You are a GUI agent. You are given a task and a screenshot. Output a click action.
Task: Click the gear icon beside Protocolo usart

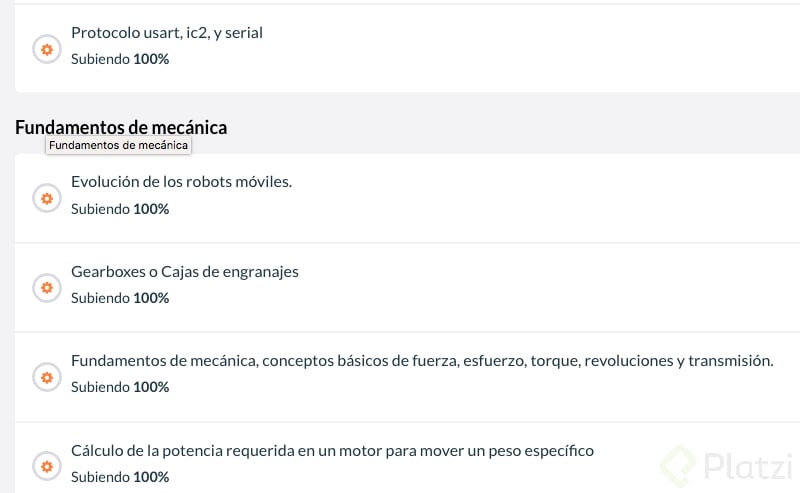coord(46,48)
